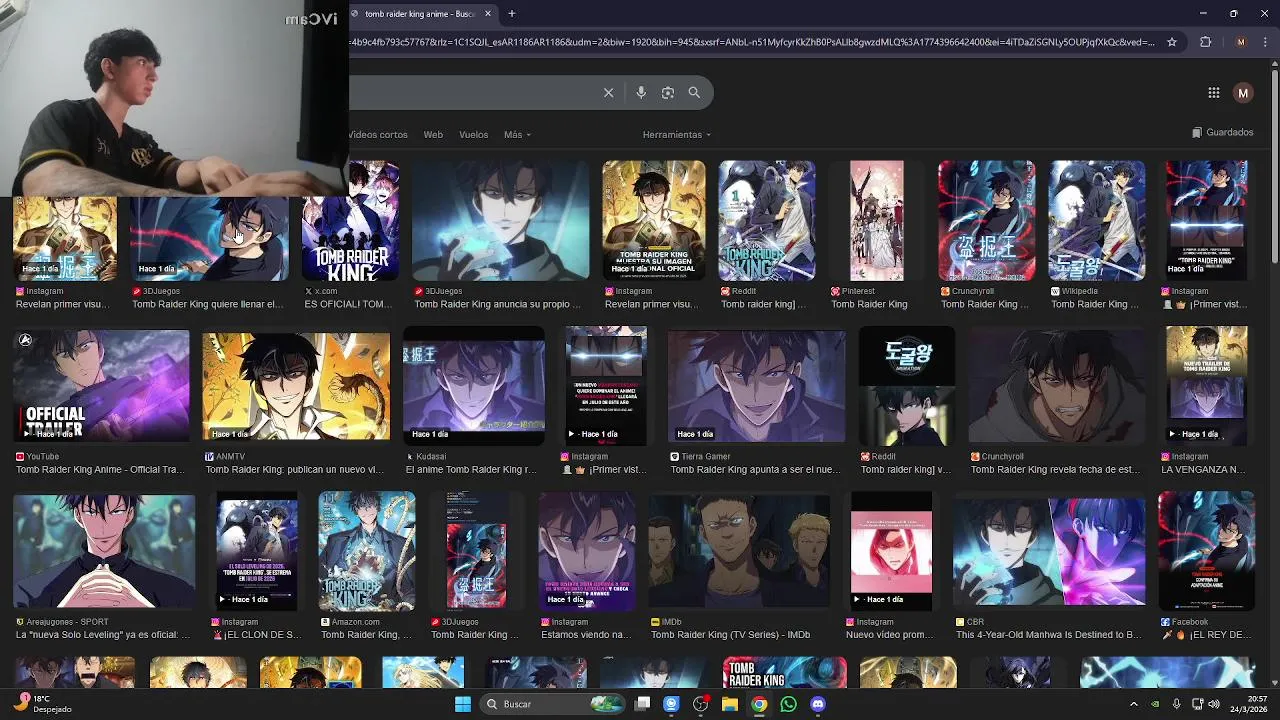Open the x.com Tomb Raider King poster
The width and height of the screenshot is (1280, 720).
tap(350, 221)
